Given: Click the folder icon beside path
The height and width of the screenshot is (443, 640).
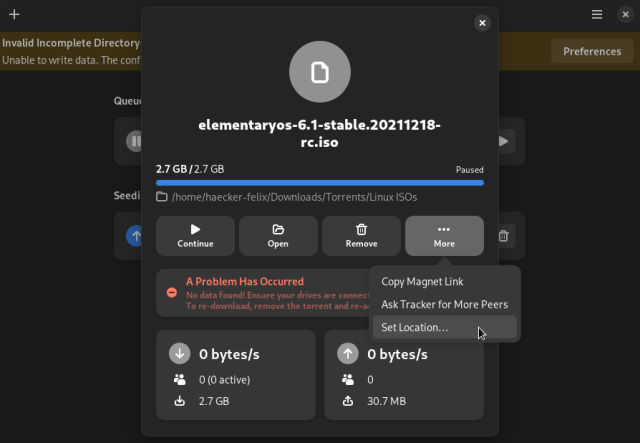Looking at the screenshot, I should [x=162, y=197].
